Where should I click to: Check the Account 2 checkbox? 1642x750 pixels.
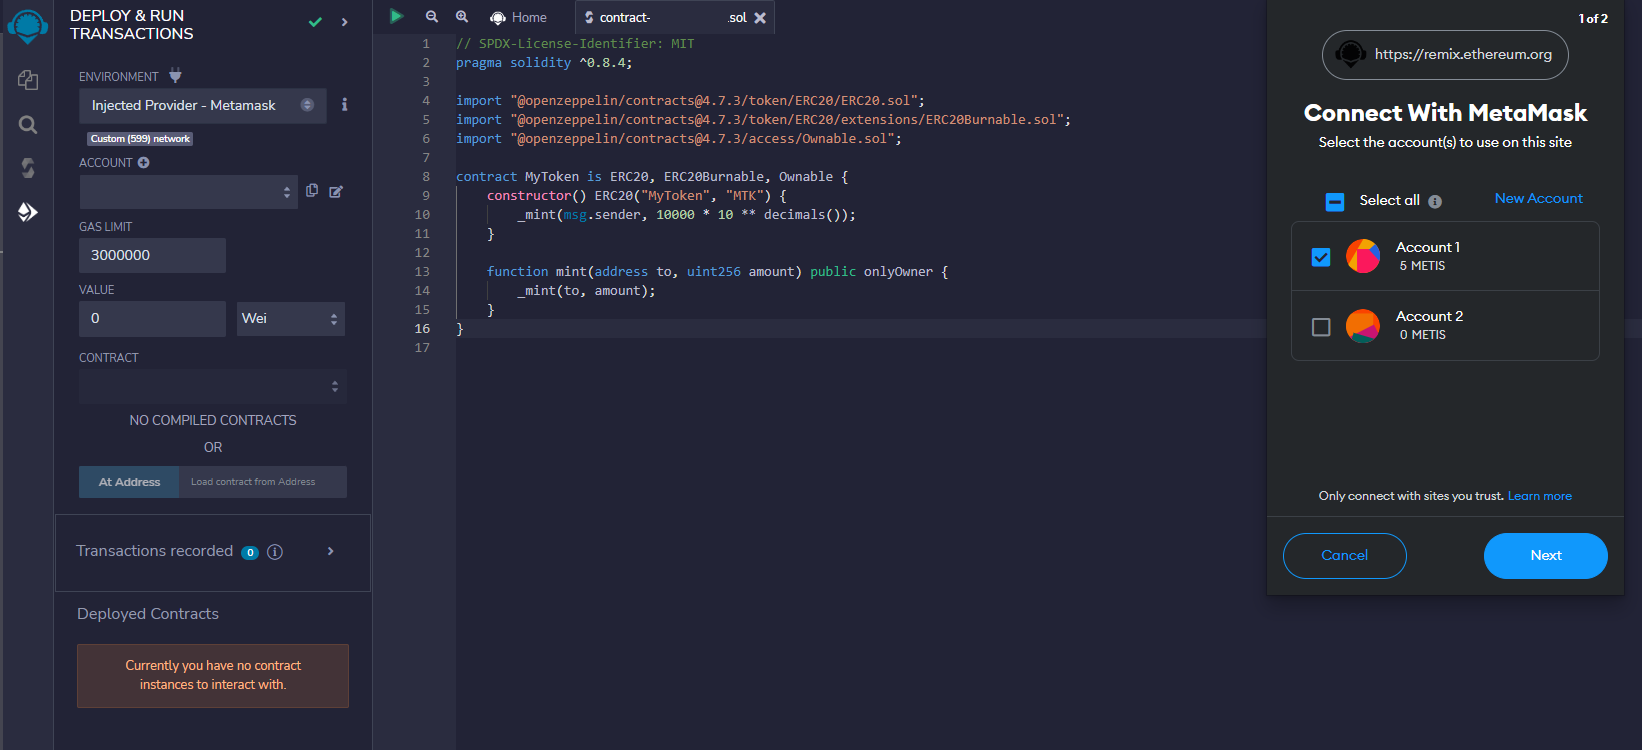(x=1321, y=327)
